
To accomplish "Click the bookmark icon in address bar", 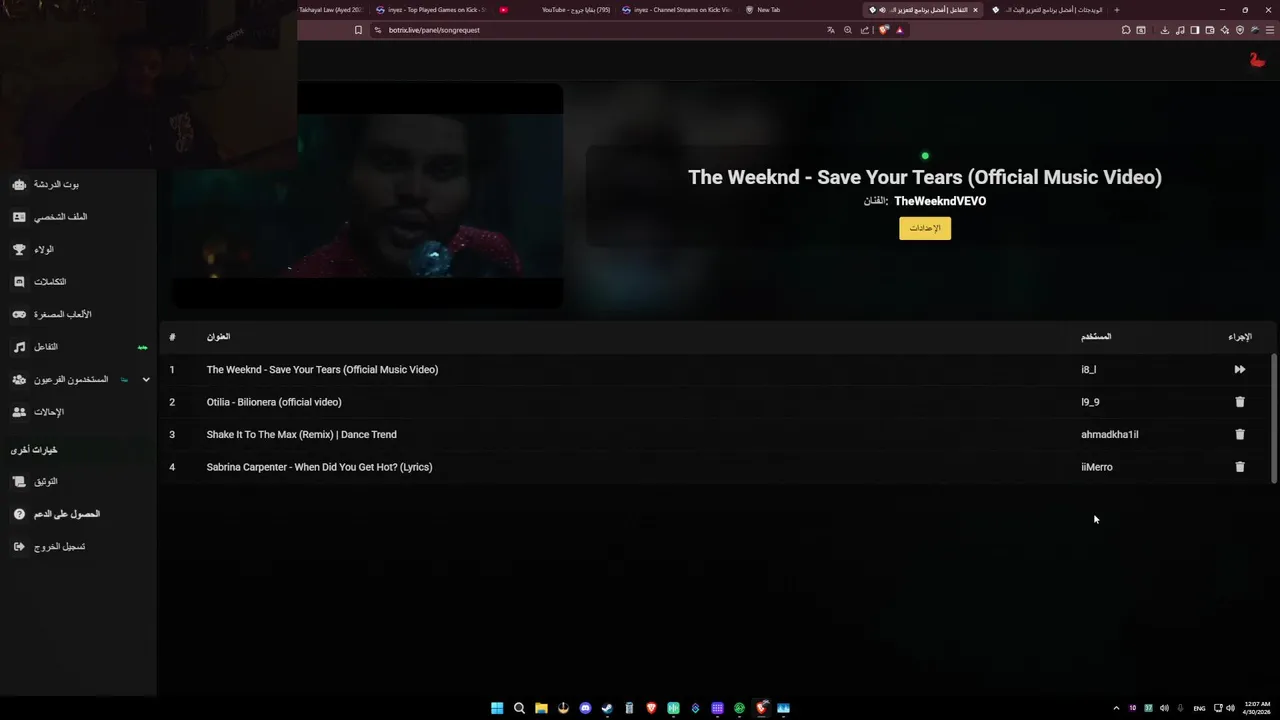I will [358, 30].
